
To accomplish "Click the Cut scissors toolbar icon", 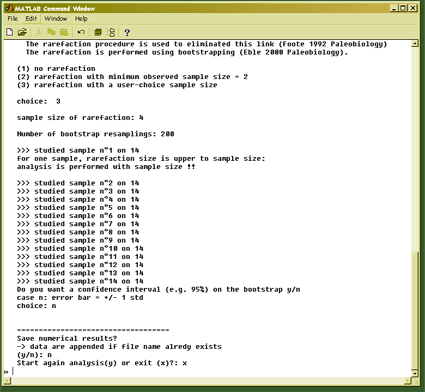I will point(39,32).
